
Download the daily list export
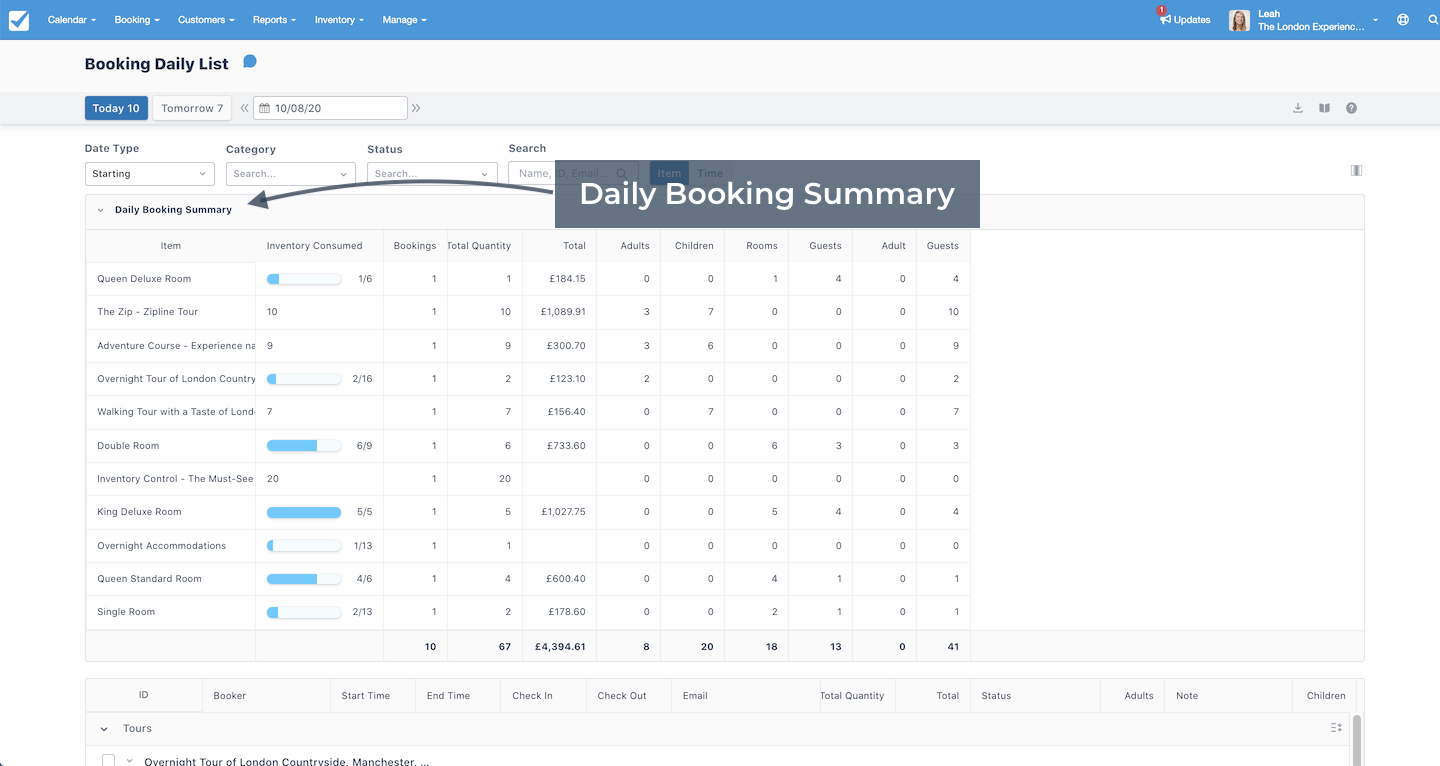pos(1298,108)
